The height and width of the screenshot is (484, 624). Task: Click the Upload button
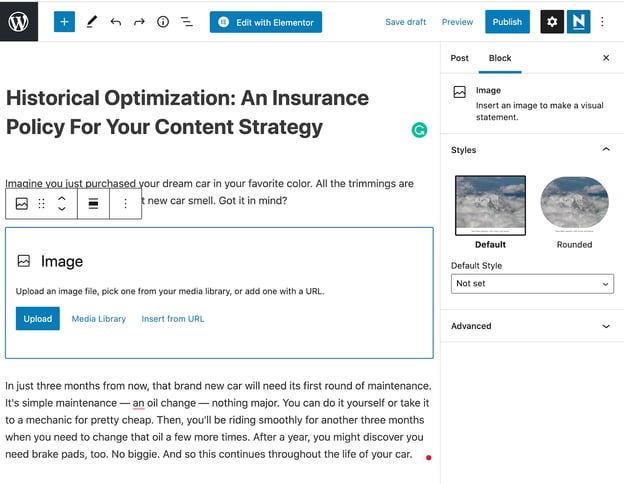click(37, 319)
